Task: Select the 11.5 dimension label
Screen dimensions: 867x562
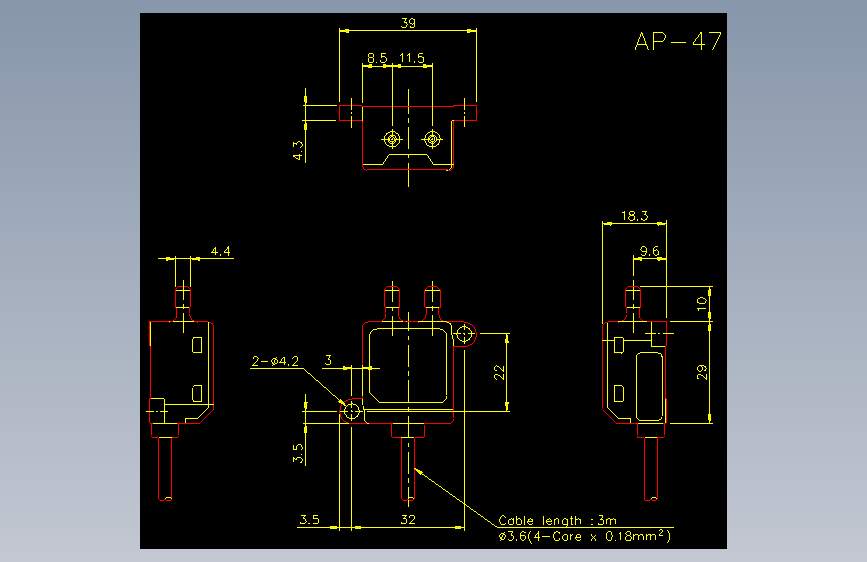Action: [x=412, y=58]
